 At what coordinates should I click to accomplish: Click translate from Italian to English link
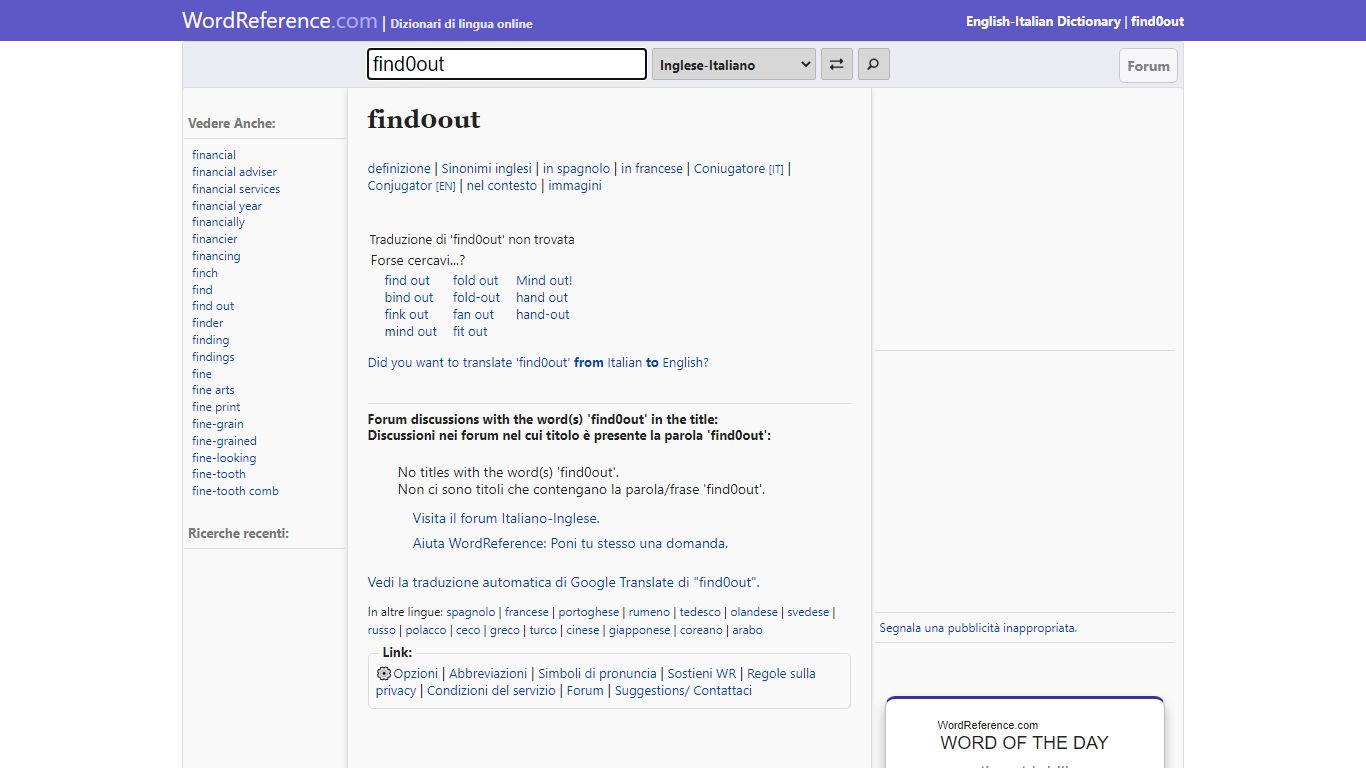click(538, 363)
